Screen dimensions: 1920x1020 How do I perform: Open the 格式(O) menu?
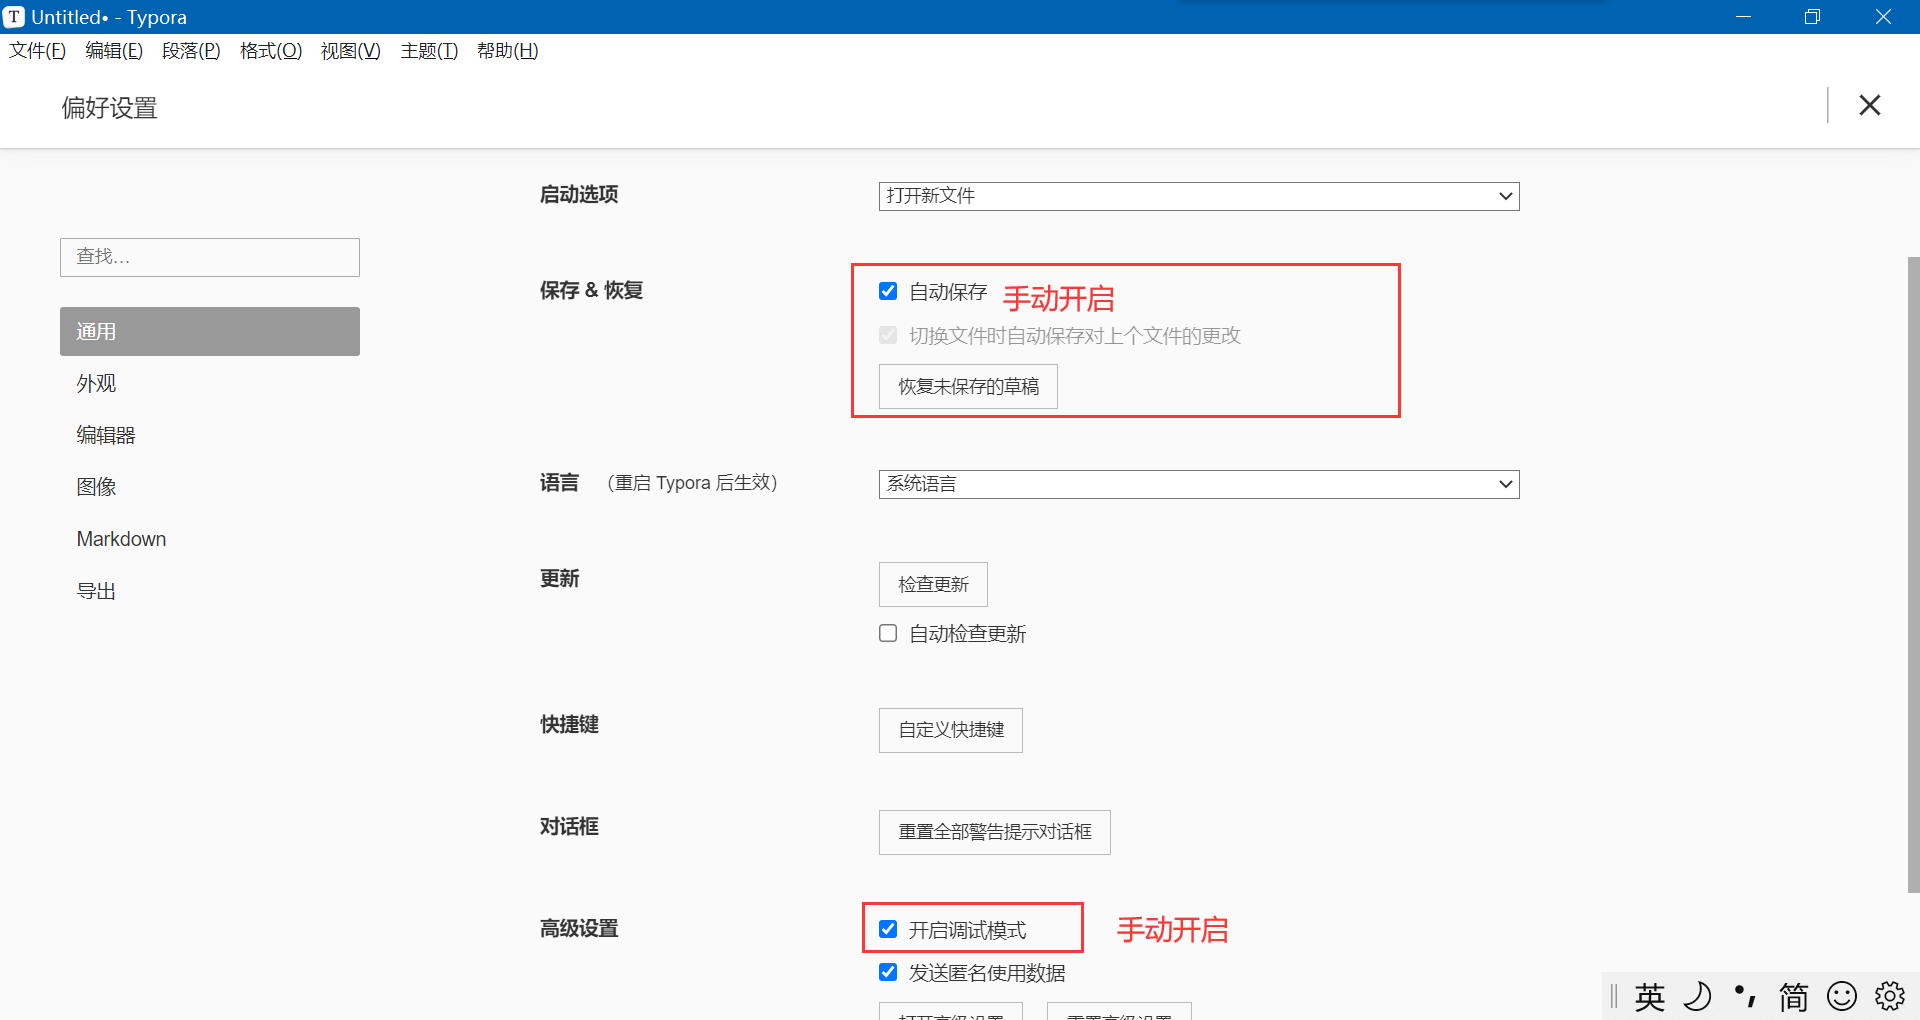(271, 51)
